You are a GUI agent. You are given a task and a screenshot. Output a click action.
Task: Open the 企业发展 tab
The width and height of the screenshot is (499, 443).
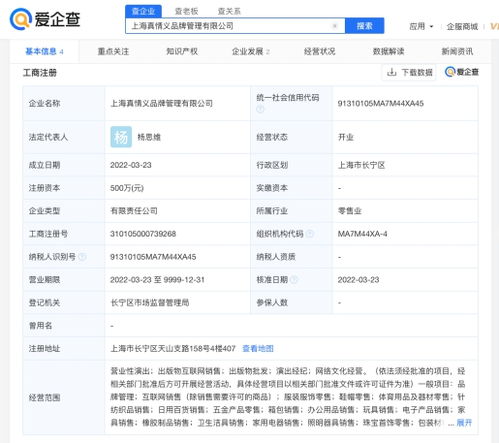pos(251,51)
